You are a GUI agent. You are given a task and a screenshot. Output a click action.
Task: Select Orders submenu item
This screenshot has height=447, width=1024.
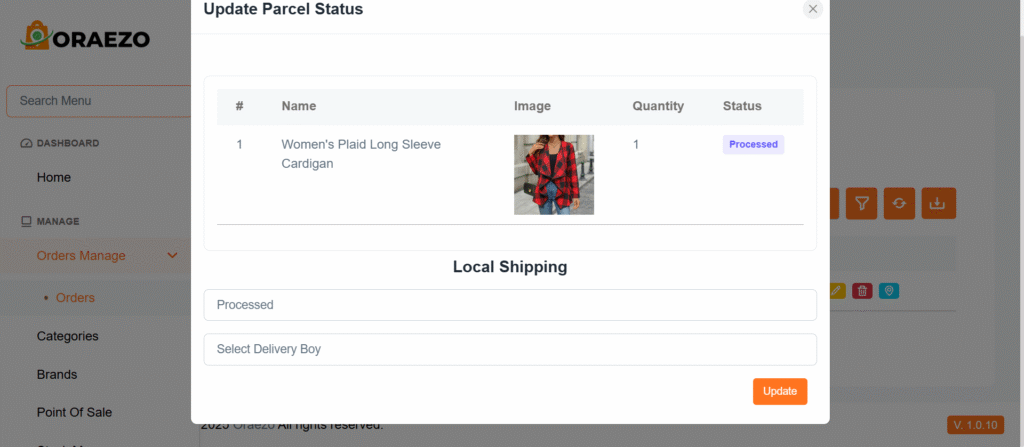point(75,298)
